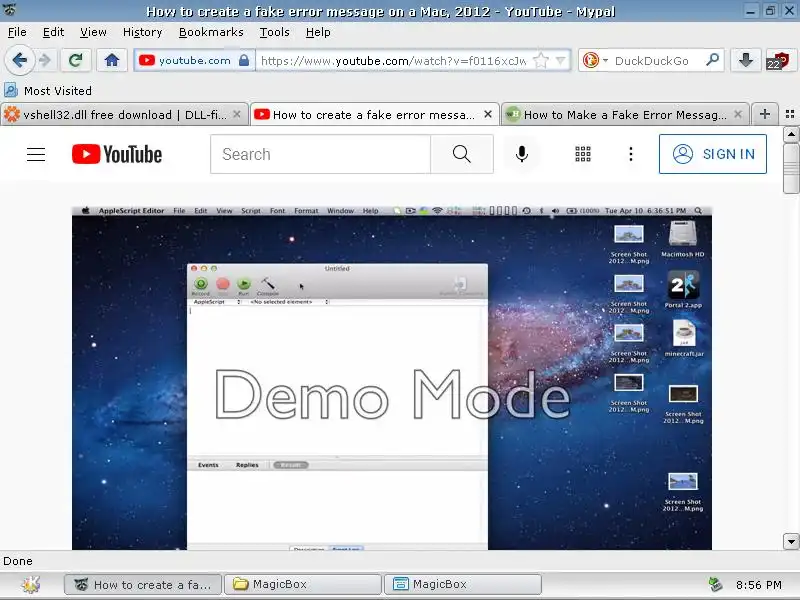The image size is (800, 600).
Task: Open the File menu
Action: (17, 32)
